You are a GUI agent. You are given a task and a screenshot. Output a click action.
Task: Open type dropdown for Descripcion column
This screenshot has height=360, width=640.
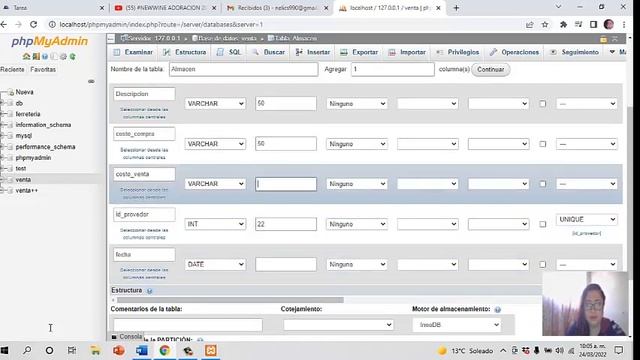215,104
